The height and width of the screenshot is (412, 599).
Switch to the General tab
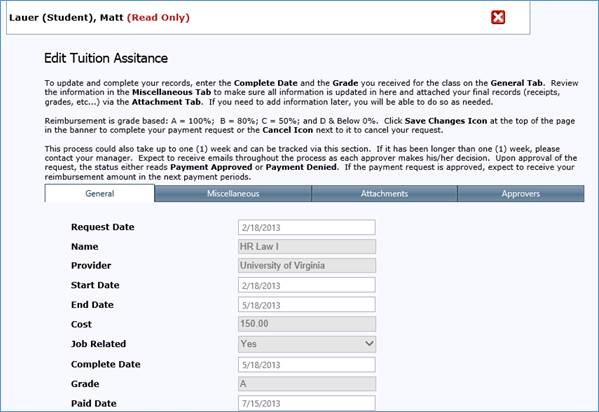pos(100,193)
